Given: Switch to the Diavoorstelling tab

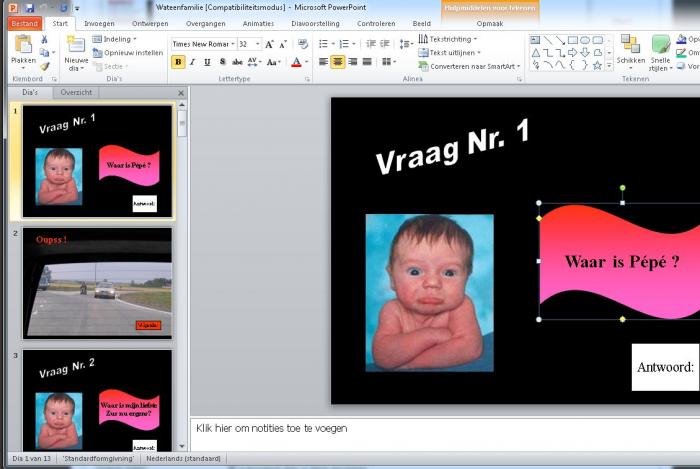Looking at the screenshot, I should 315,24.
